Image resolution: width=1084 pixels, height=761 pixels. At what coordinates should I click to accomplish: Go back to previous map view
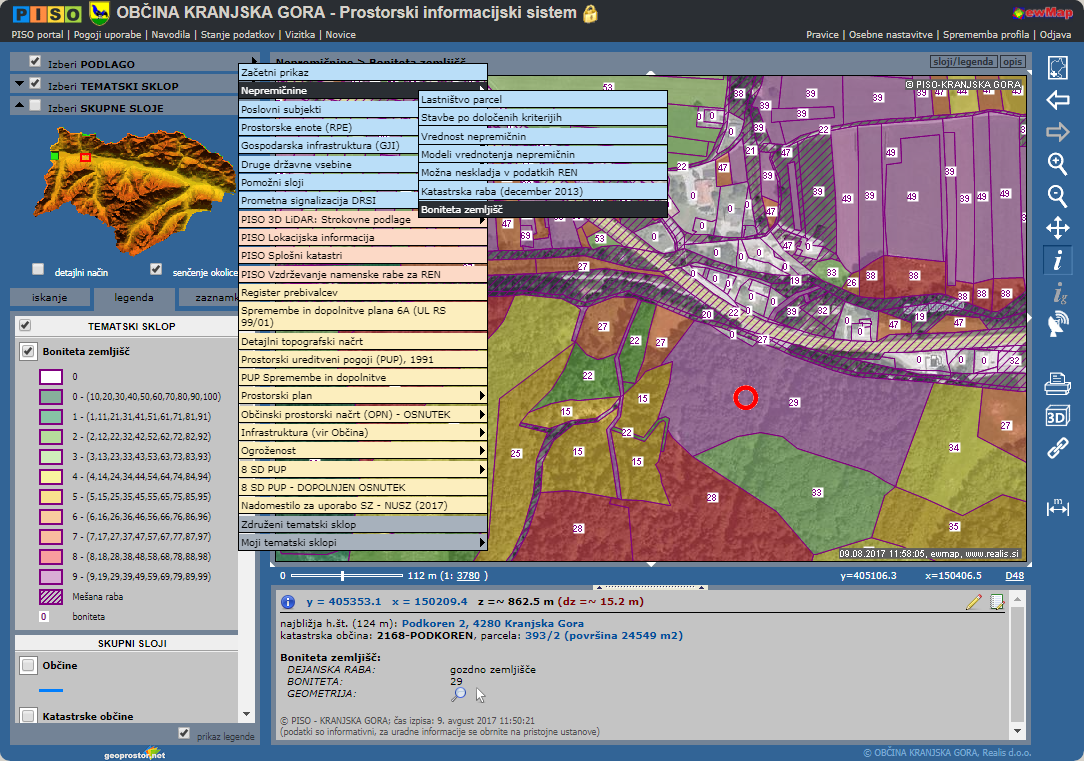coord(1057,100)
